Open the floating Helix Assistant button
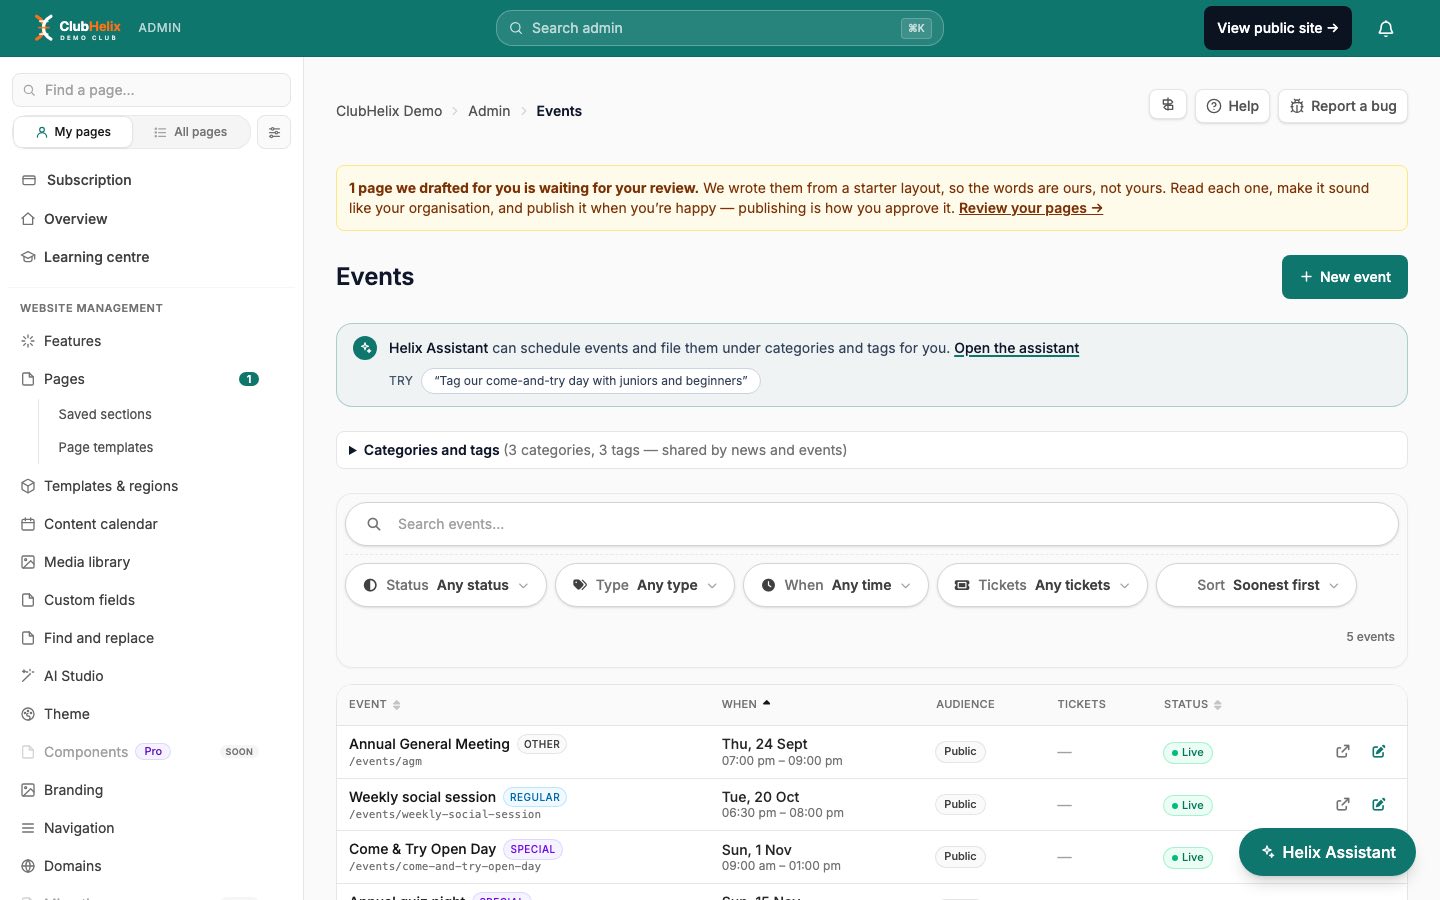This screenshot has width=1440, height=900. tap(1327, 852)
